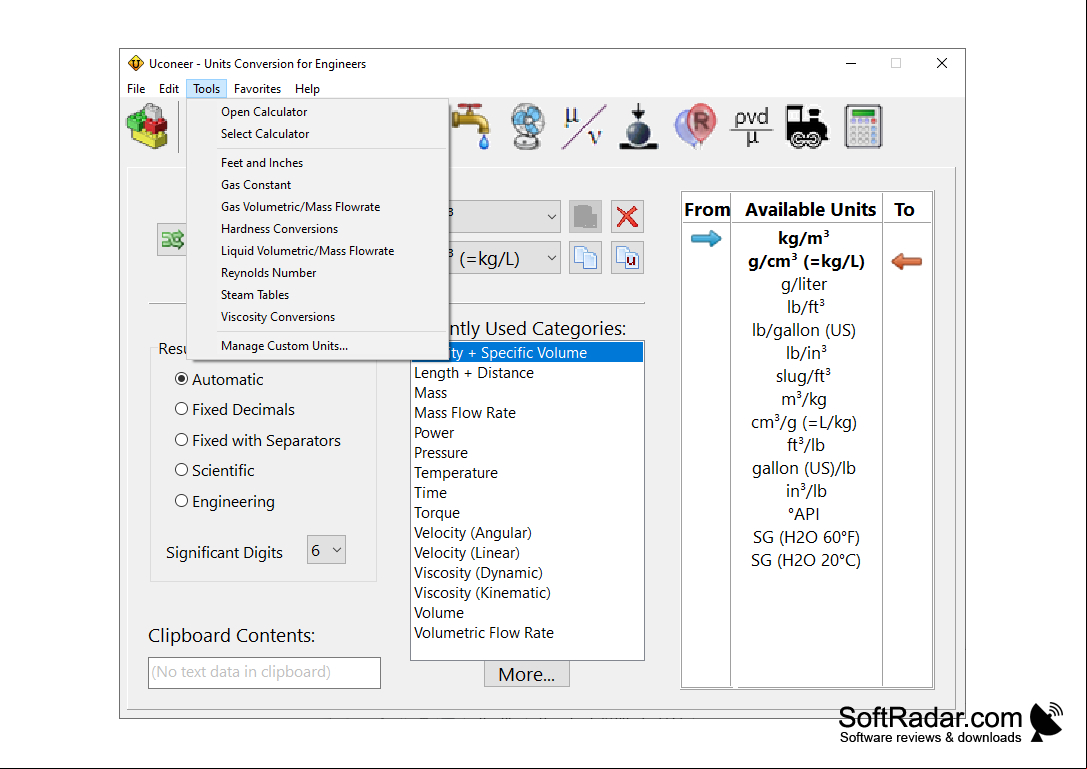This screenshot has width=1087, height=769.
Task: Click the colored building blocks toolbar icon
Action: tap(148, 126)
